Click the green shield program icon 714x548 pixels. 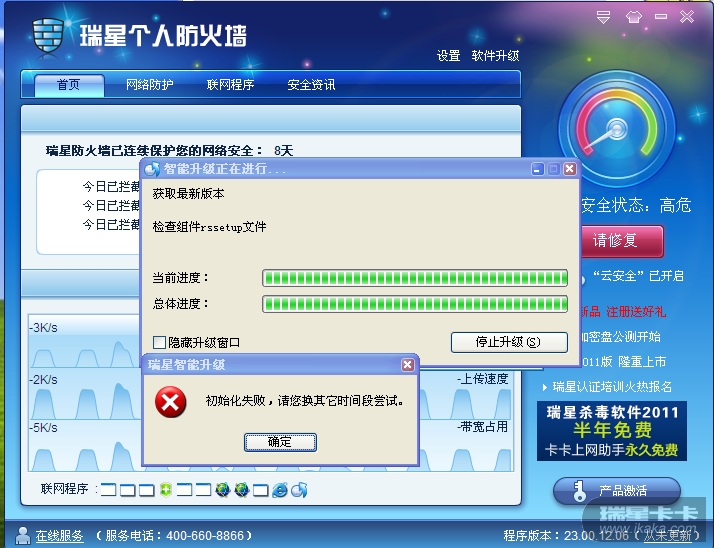(166, 490)
